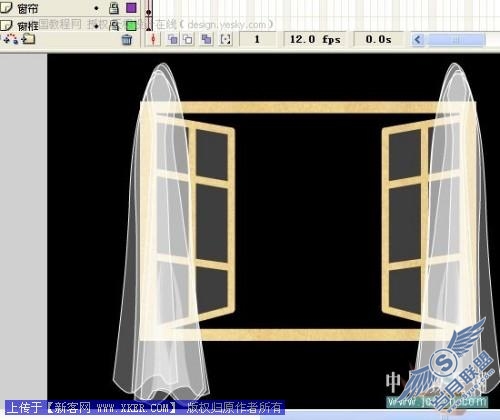The image size is (500, 420).
Task: Toggle visibility dot of 窗帘 layer
Action: [x=96, y=8]
